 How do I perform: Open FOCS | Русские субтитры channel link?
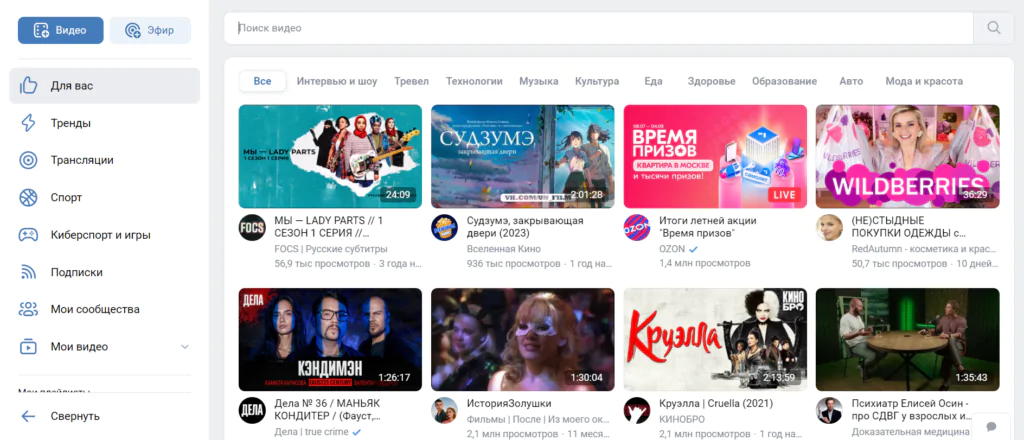(331, 249)
